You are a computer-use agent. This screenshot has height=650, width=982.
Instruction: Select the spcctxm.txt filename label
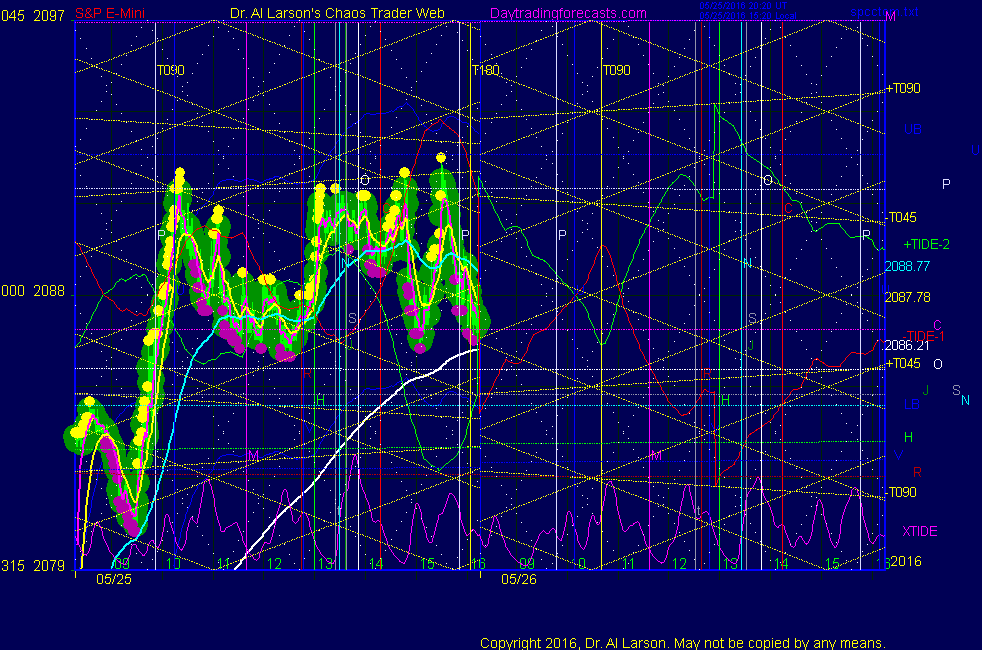pyautogui.click(x=884, y=12)
